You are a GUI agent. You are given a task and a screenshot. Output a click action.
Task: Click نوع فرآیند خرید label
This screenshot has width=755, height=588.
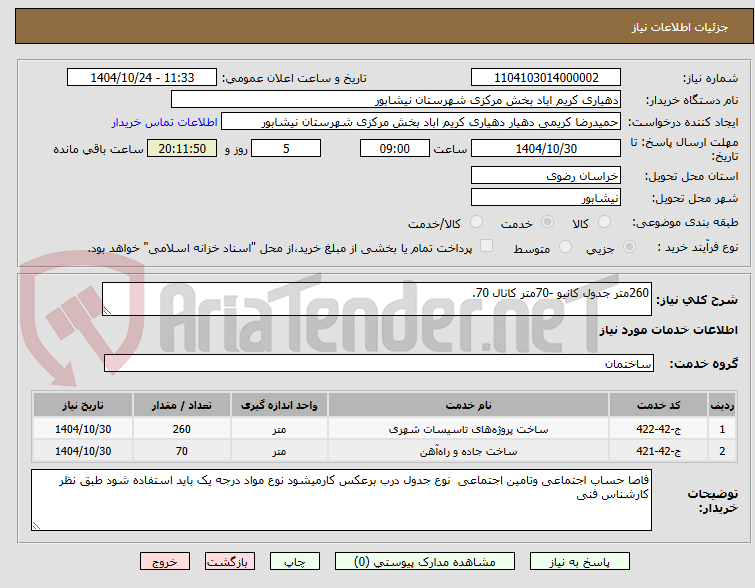pos(698,247)
